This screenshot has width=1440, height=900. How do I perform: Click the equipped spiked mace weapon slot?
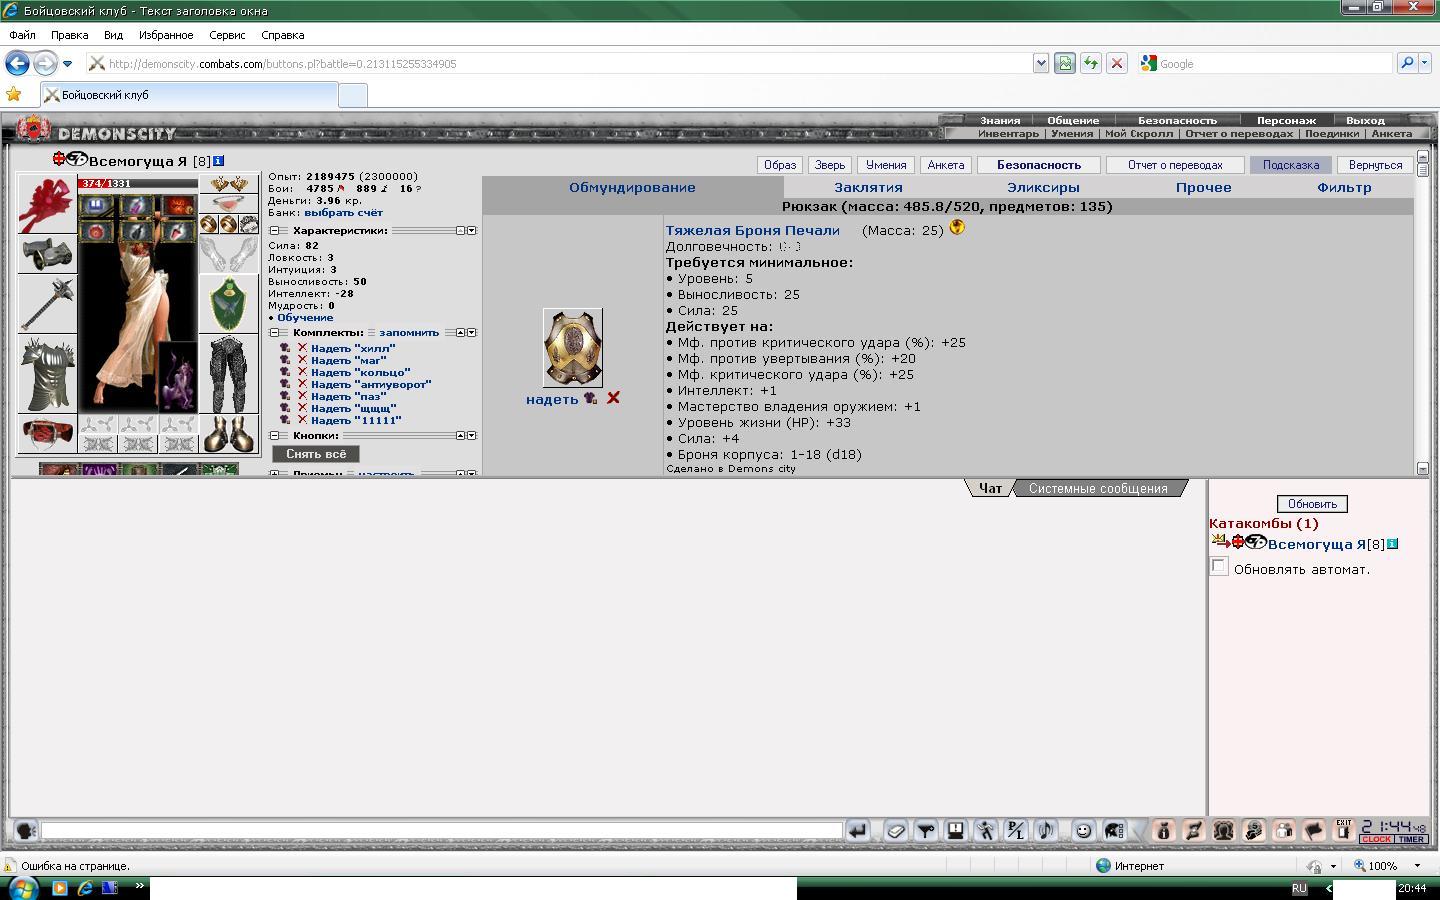tap(47, 304)
